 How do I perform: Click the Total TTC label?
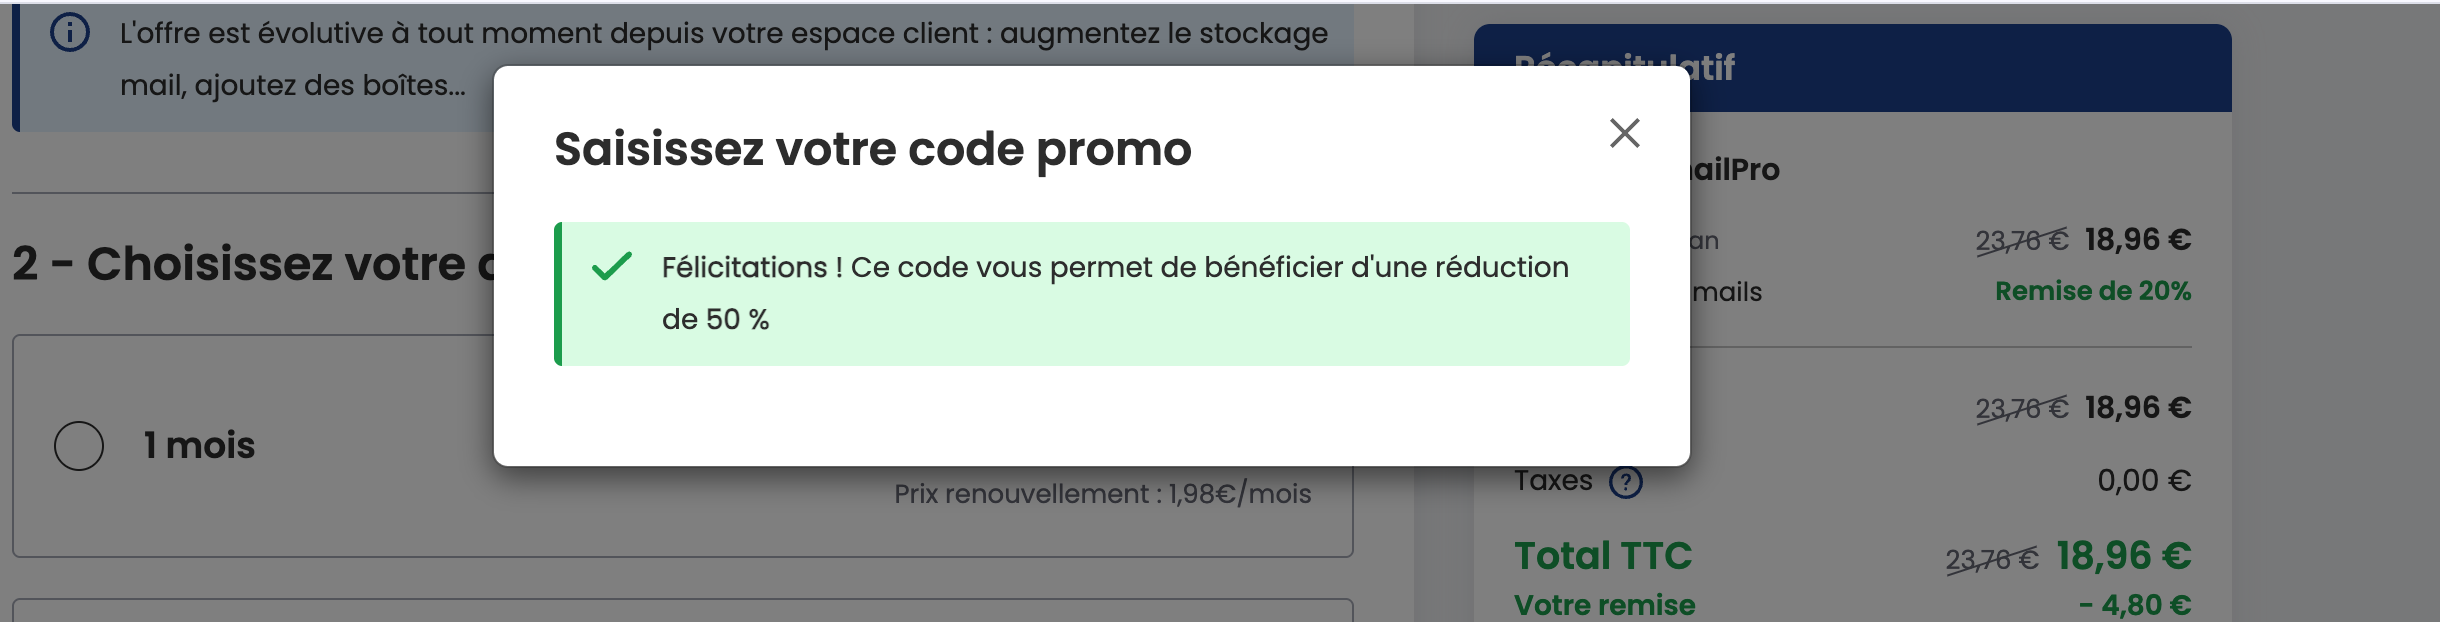click(1602, 556)
